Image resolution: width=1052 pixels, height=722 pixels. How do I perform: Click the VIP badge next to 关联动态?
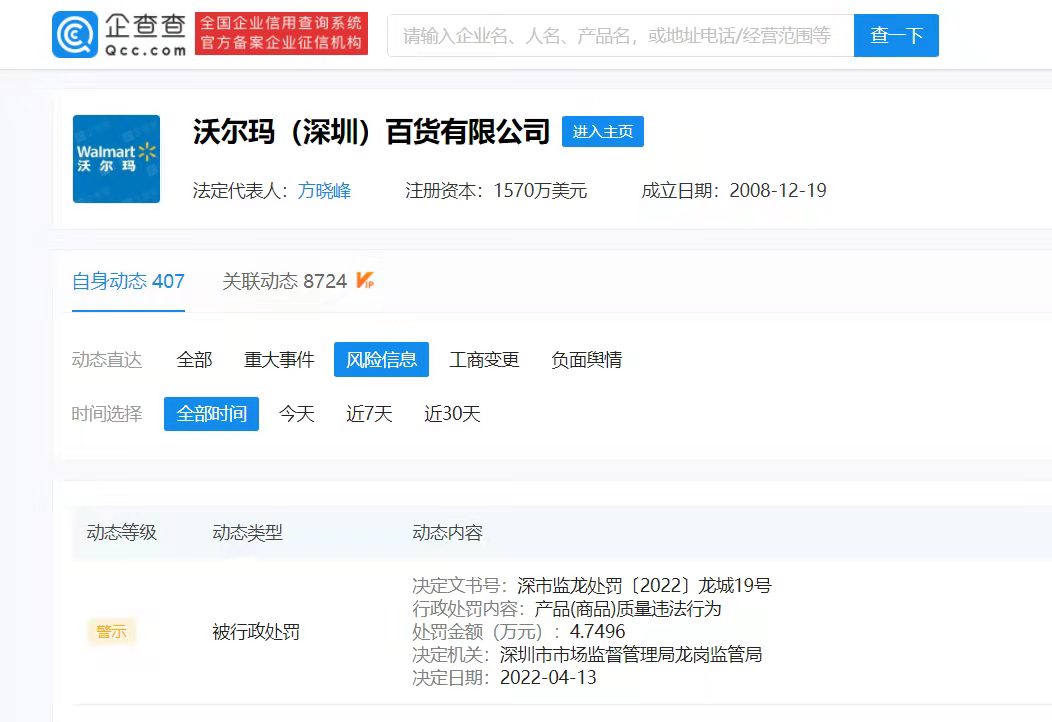(x=365, y=280)
